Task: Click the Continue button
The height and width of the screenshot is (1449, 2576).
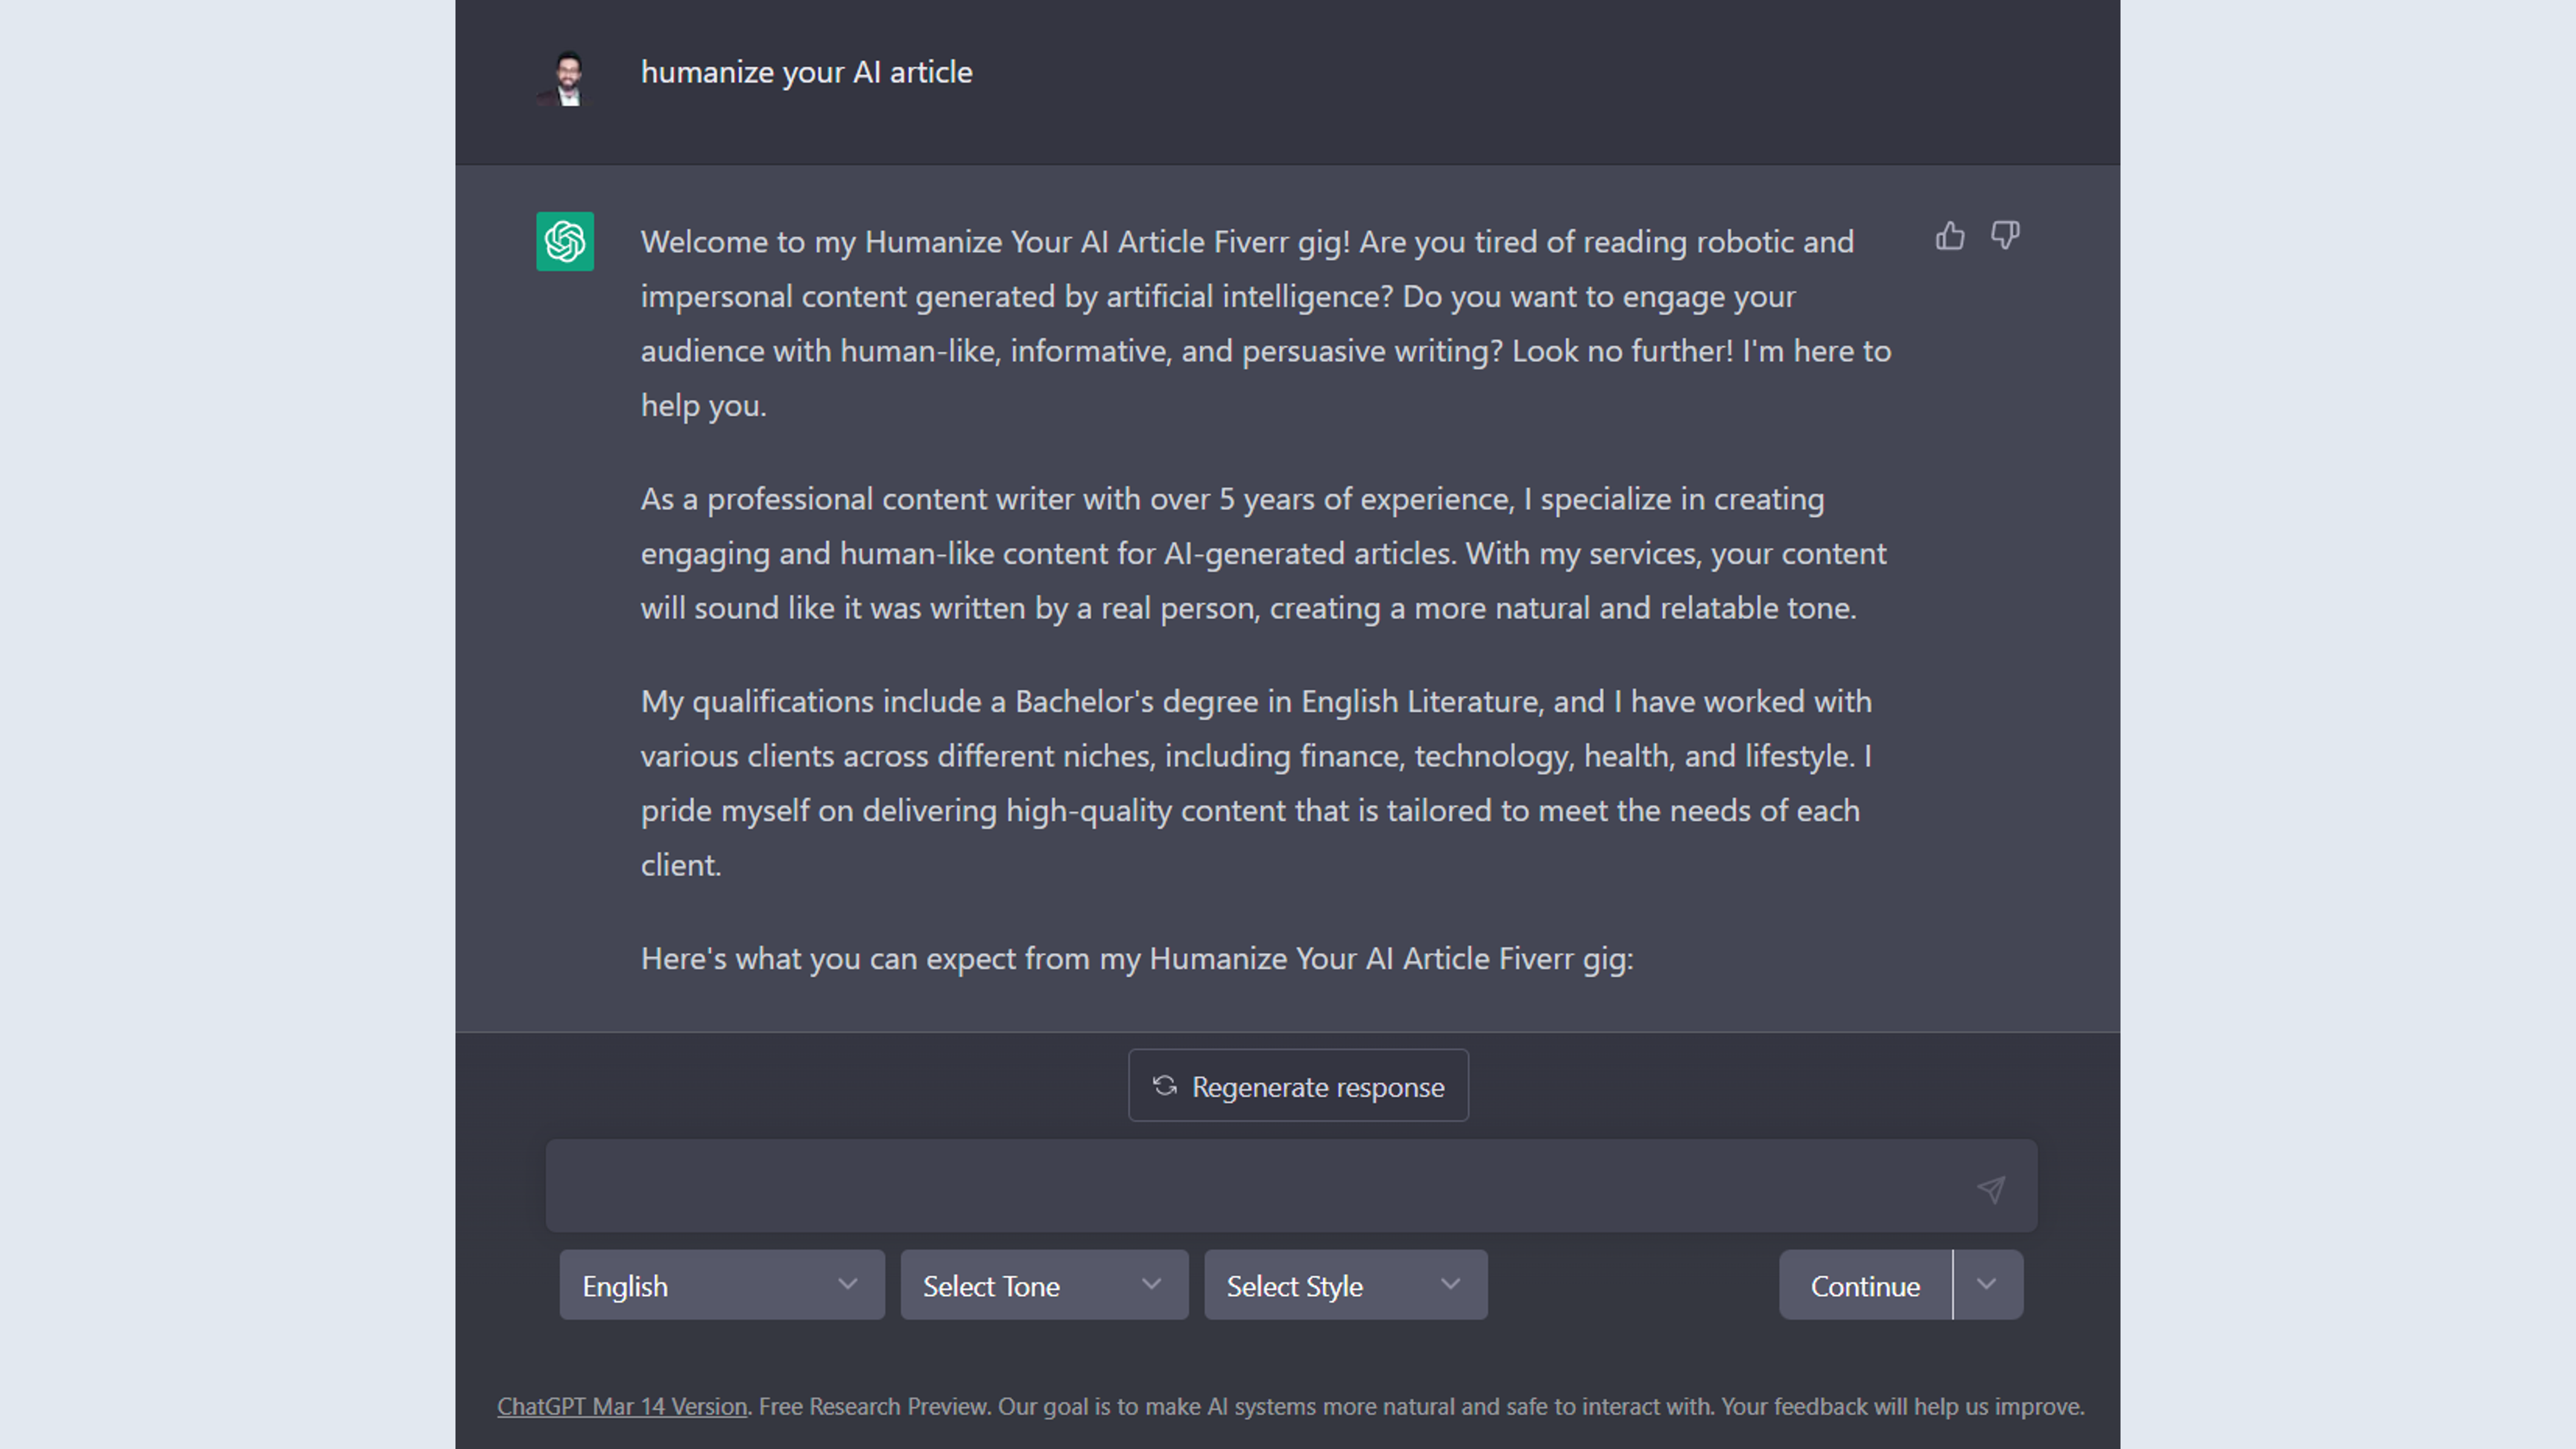Action: click(x=1865, y=1285)
